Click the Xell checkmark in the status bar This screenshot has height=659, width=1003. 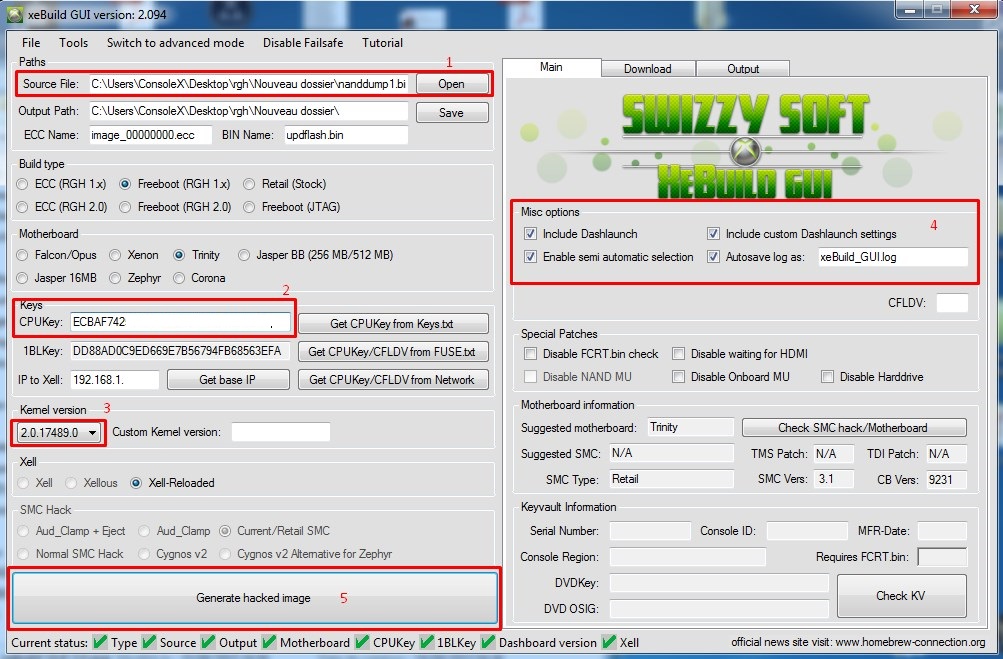point(608,643)
